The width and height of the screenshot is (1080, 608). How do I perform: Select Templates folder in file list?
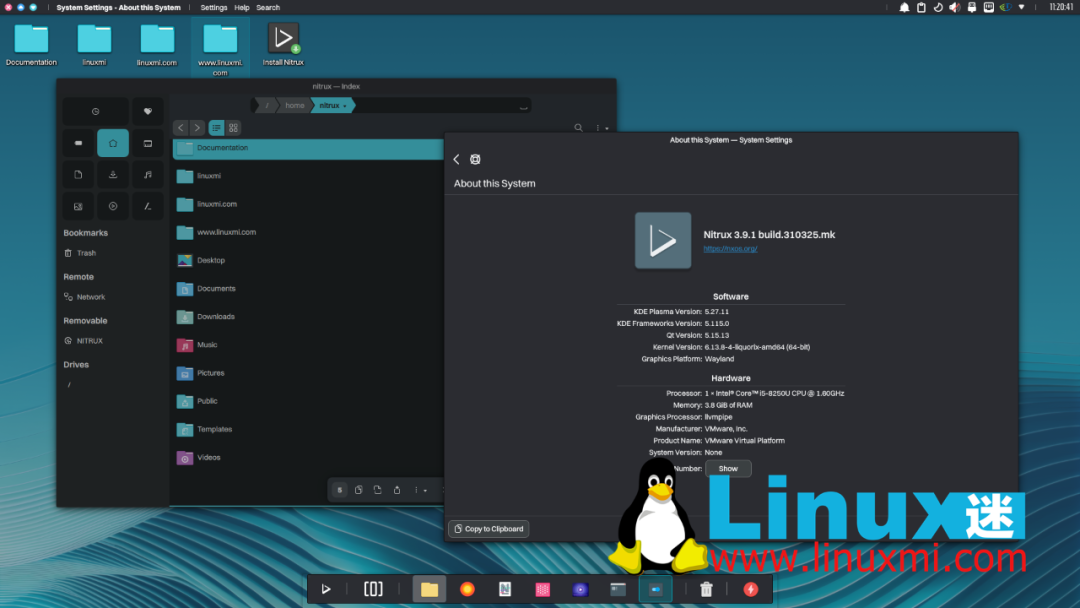(308, 430)
